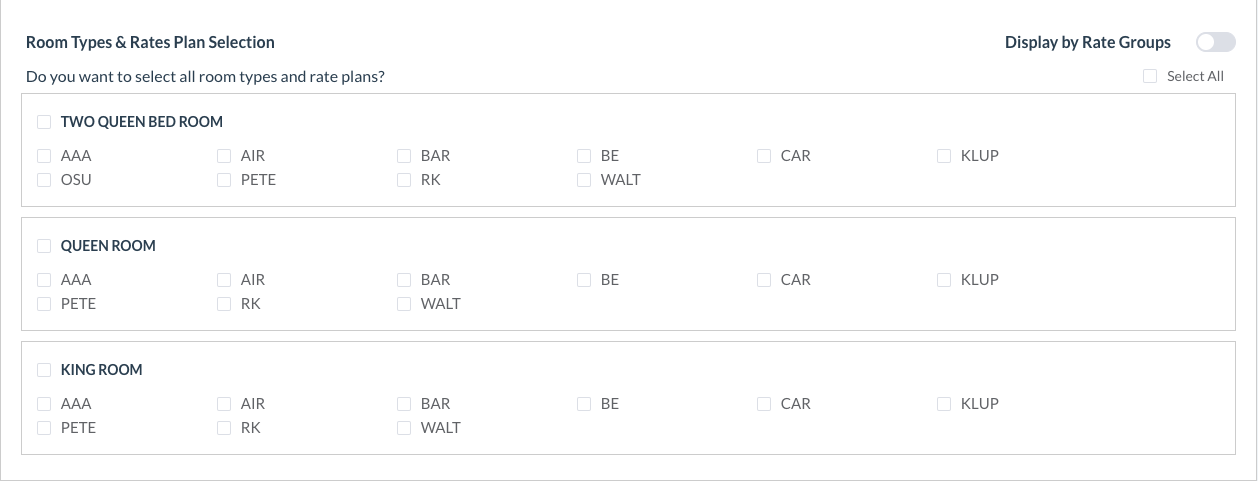
Task: Enable OSU rate for Two Queen Bed Room
Action: tap(44, 180)
